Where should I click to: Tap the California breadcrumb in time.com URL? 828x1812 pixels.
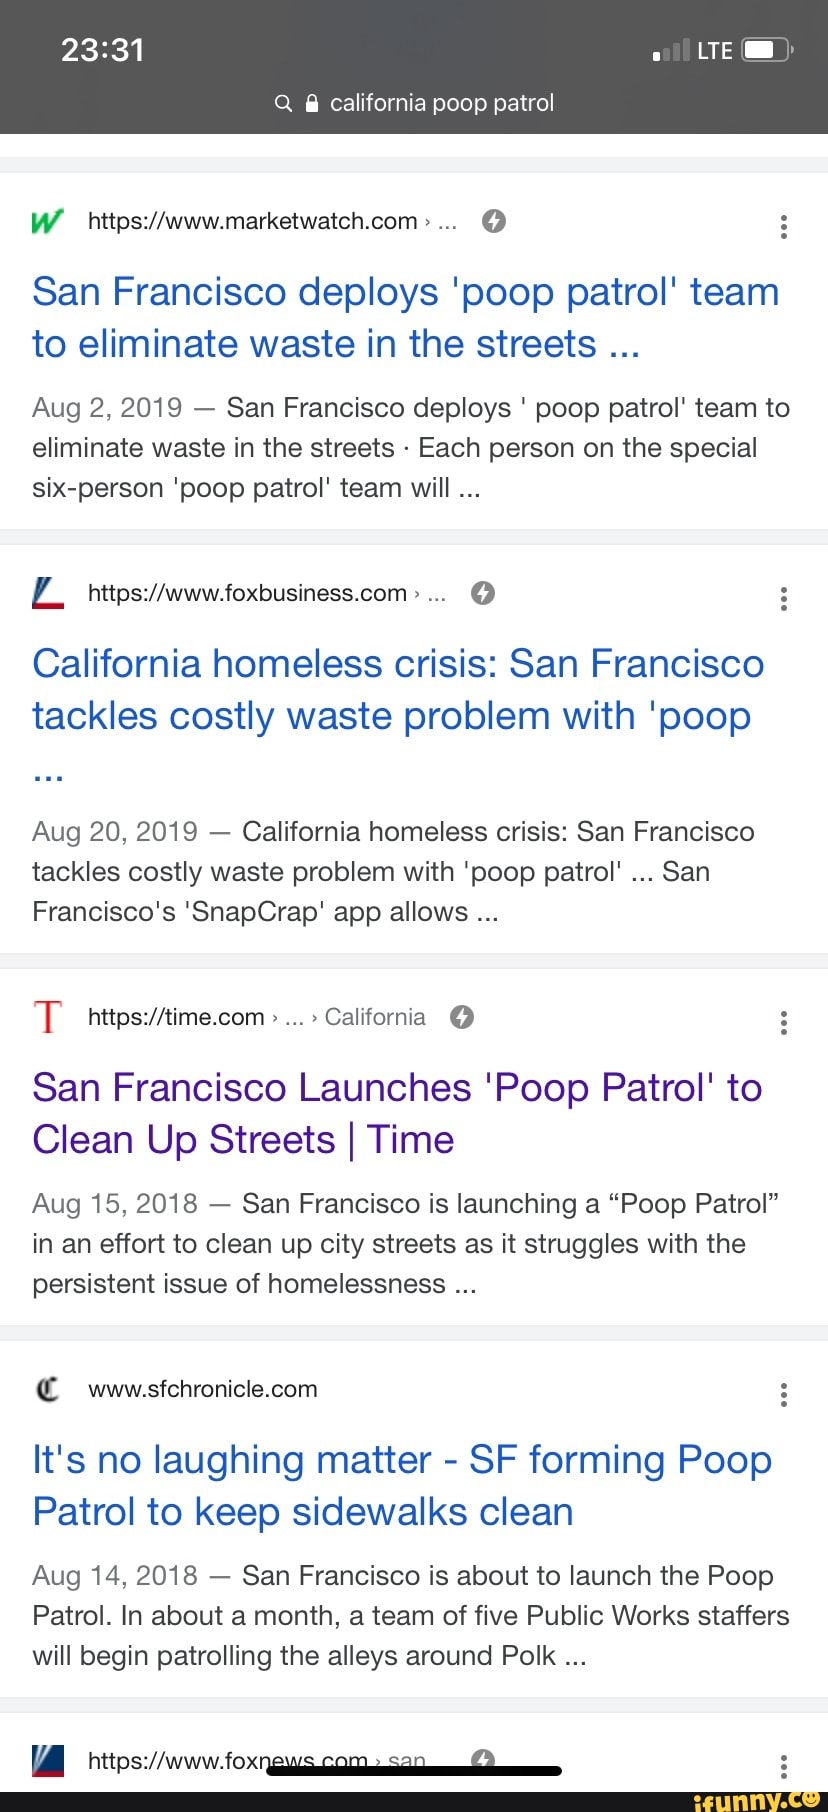tap(375, 1017)
